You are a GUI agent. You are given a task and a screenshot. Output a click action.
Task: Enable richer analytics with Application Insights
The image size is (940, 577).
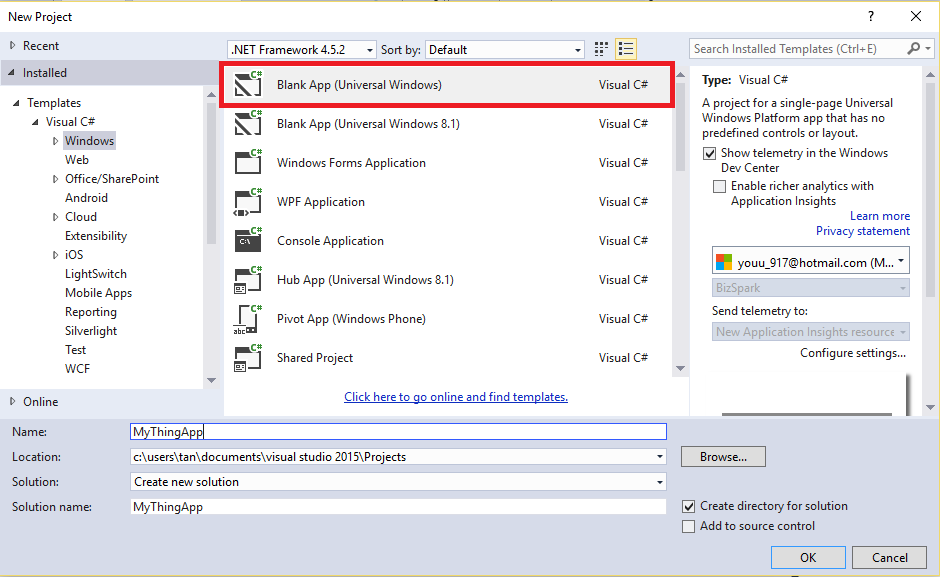coord(720,187)
